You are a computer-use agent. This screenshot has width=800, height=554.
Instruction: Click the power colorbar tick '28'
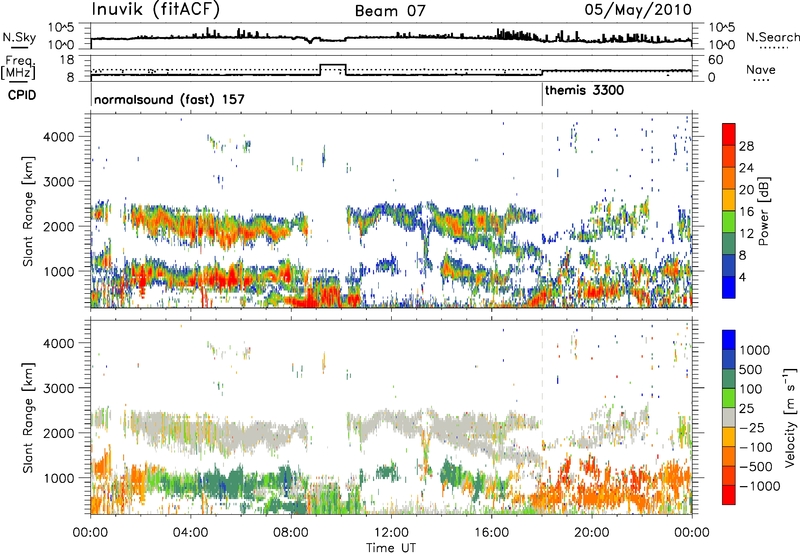click(746, 146)
